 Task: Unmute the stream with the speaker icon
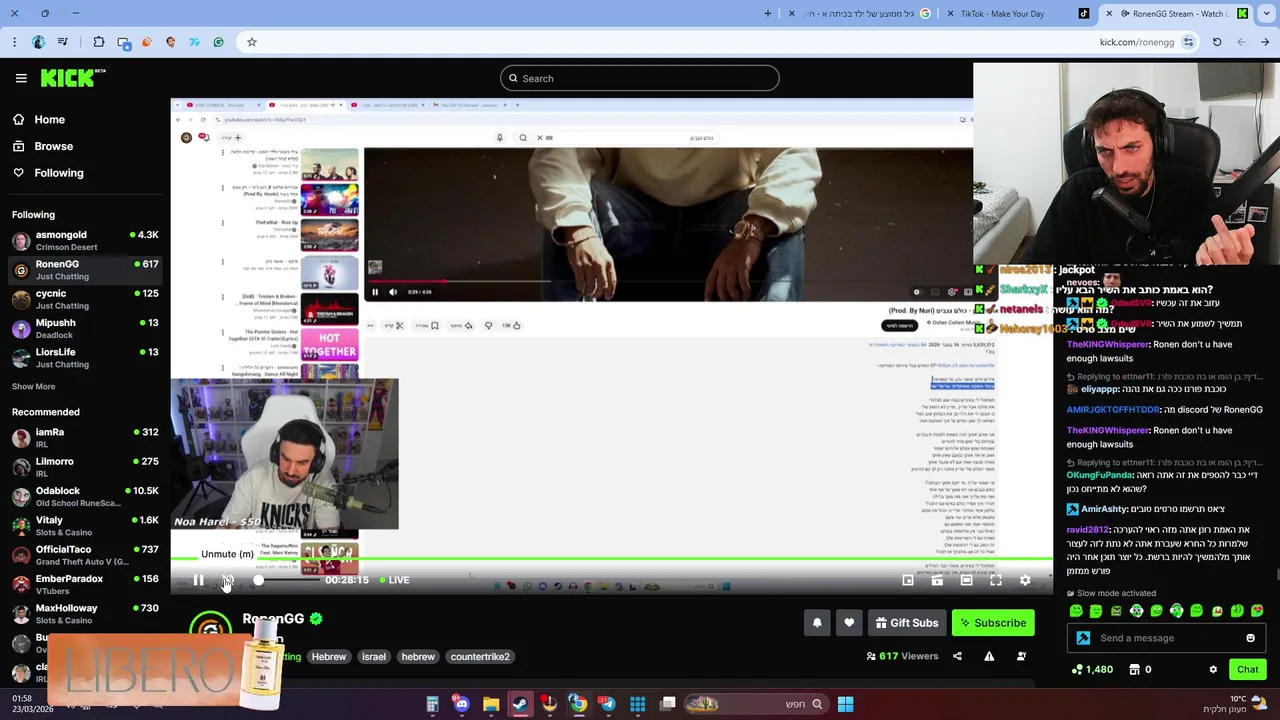(228, 580)
